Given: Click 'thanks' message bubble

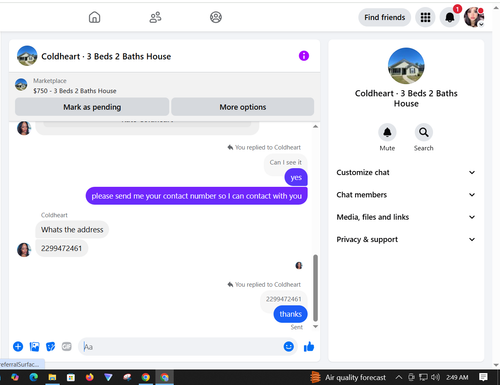Looking at the screenshot, I should coord(290,314).
